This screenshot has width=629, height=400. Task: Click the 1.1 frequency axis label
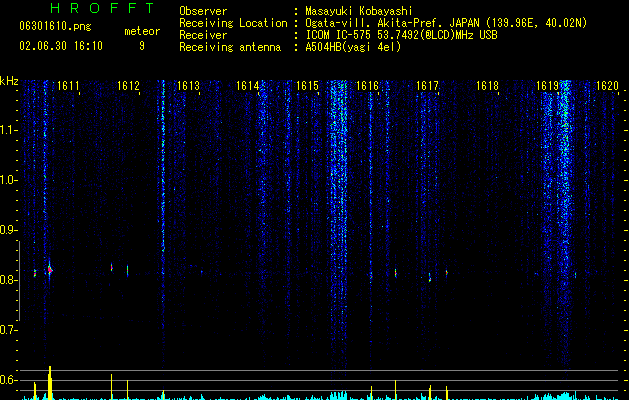(8, 130)
